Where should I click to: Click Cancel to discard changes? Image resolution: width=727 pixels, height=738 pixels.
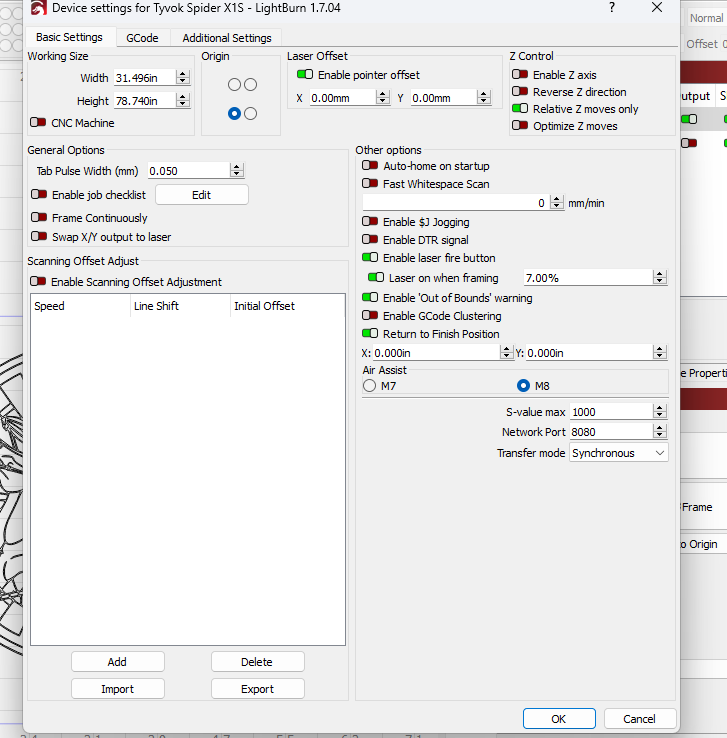(x=639, y=719)
